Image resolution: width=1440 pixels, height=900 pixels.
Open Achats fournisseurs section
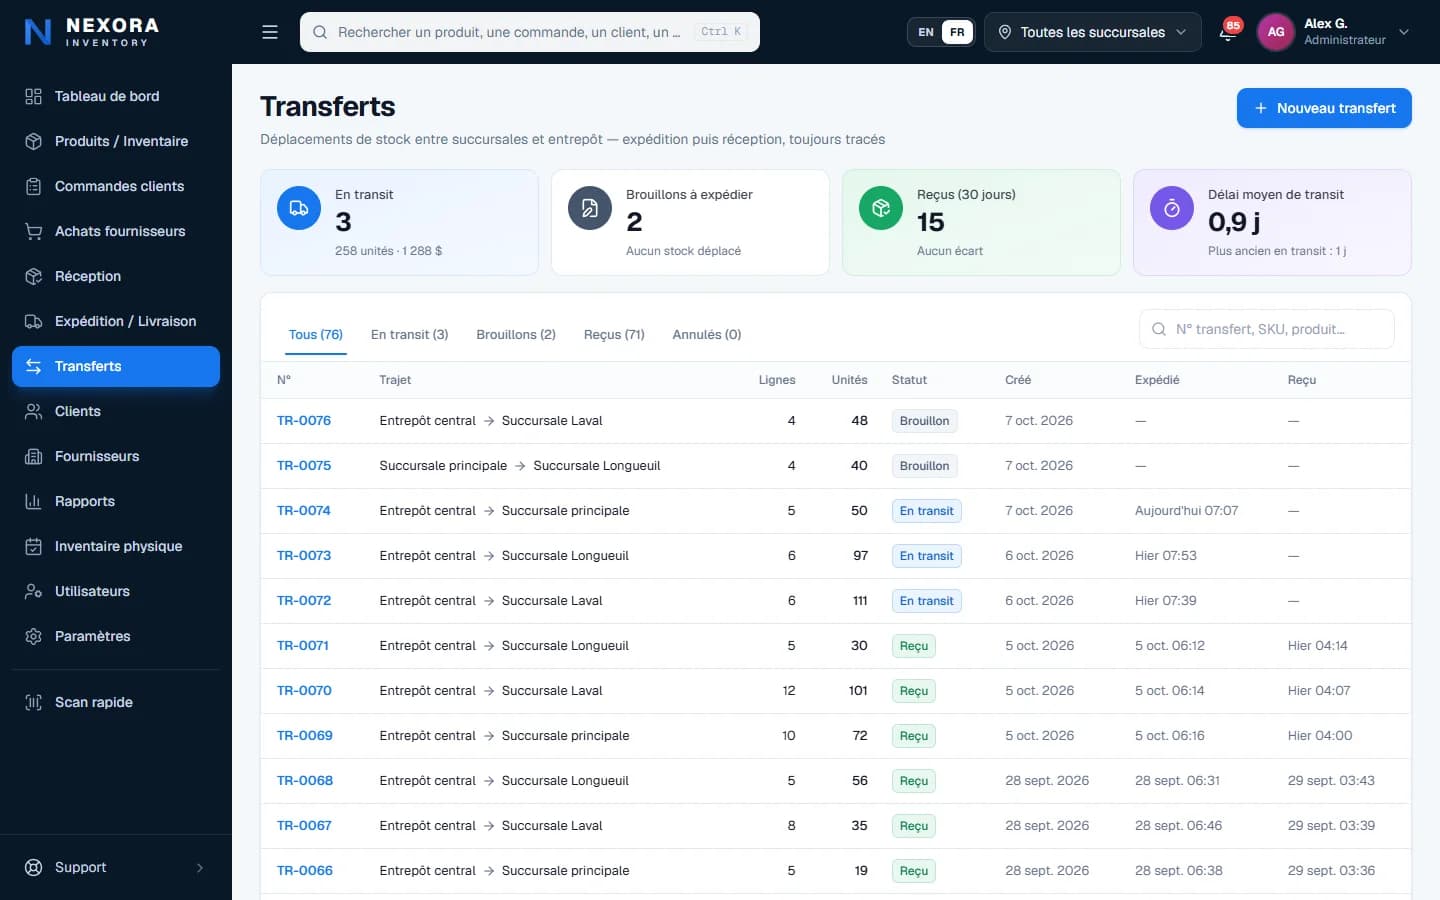[x=116, y=231]
